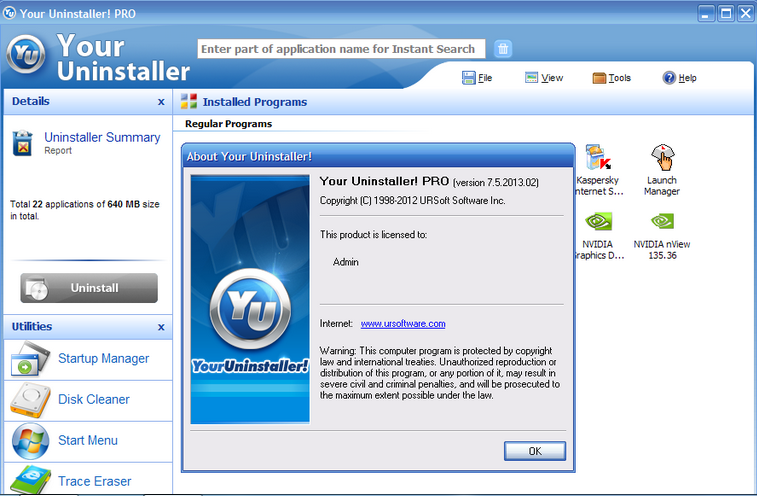The width and height of the screenshot is (757, 496).
Task: Click the Installed Programs colored squares icon
Action: 189,101
